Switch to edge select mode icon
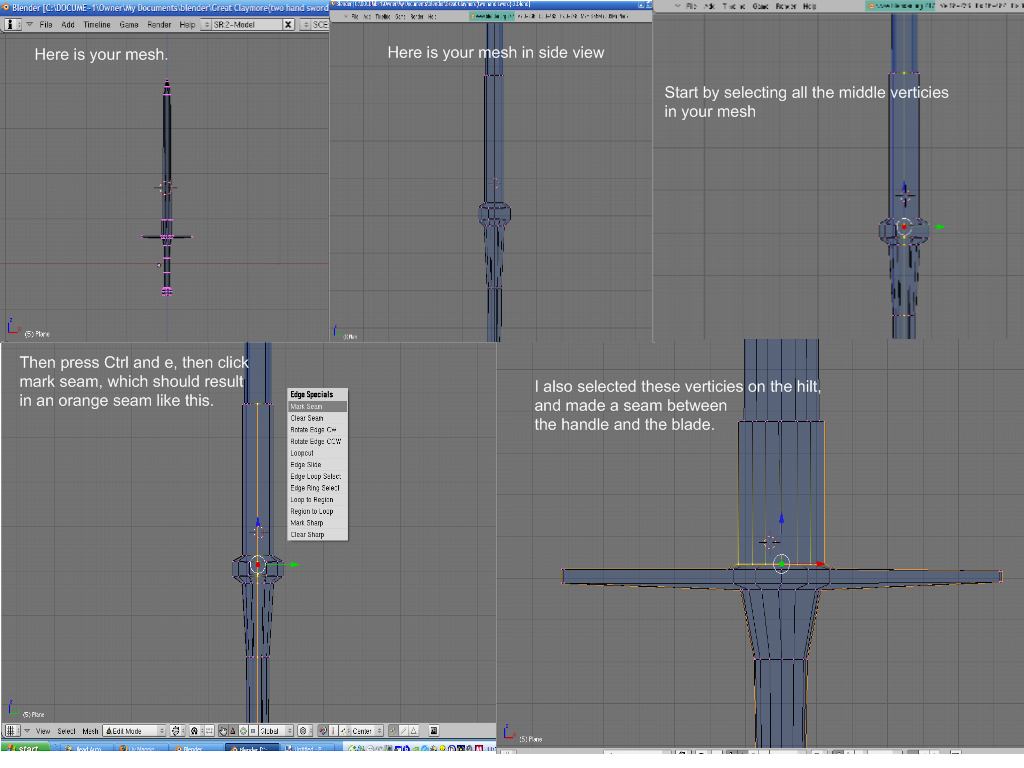 tap(404, 731)
